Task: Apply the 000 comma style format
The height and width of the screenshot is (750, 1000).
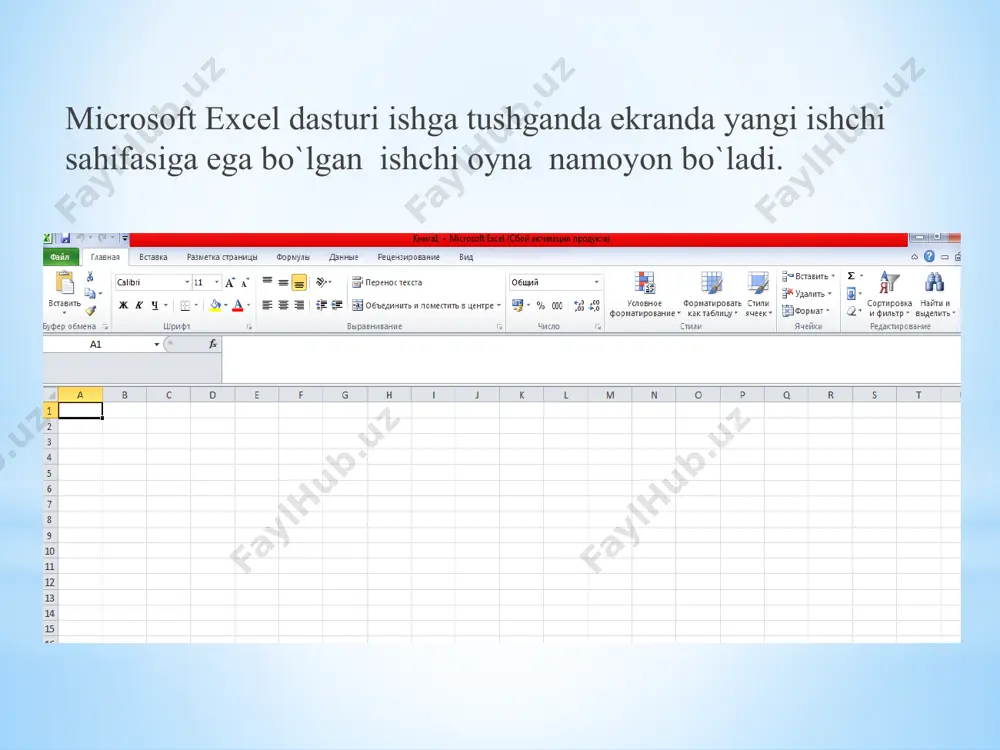Action: click(557, 305)
